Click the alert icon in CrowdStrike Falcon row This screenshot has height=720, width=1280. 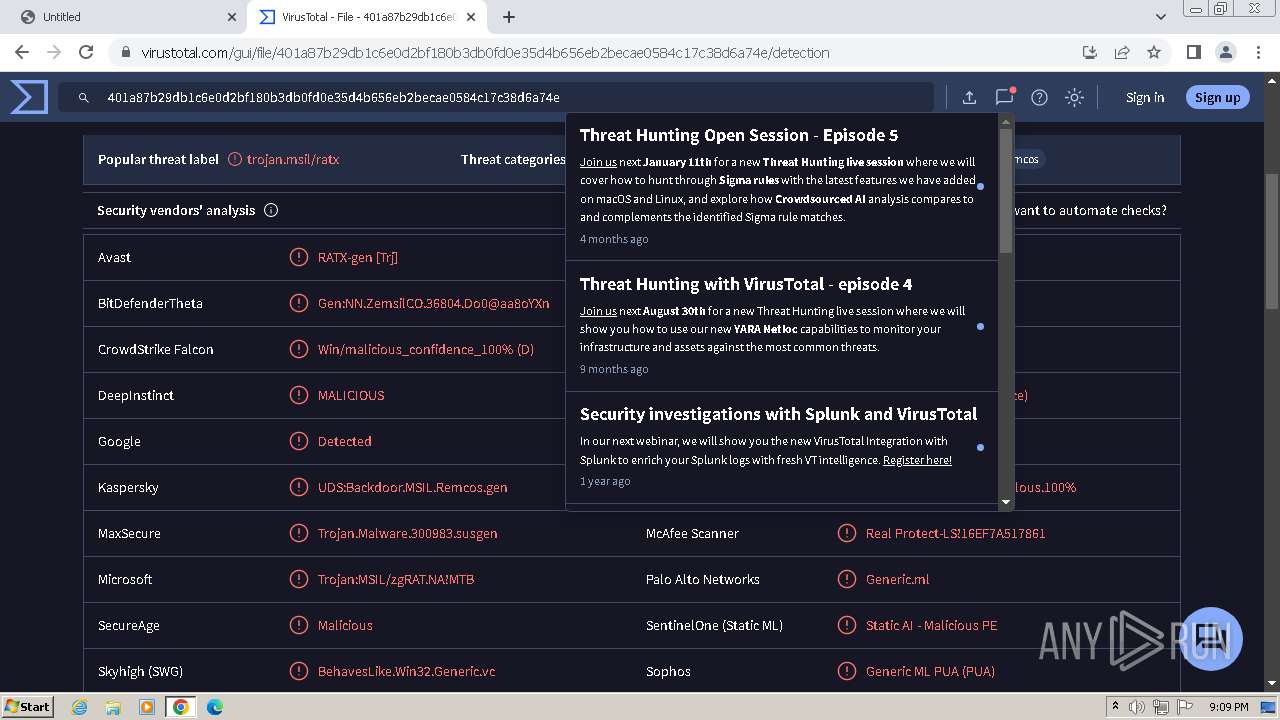pyautogui.click(x=298, y=349)
